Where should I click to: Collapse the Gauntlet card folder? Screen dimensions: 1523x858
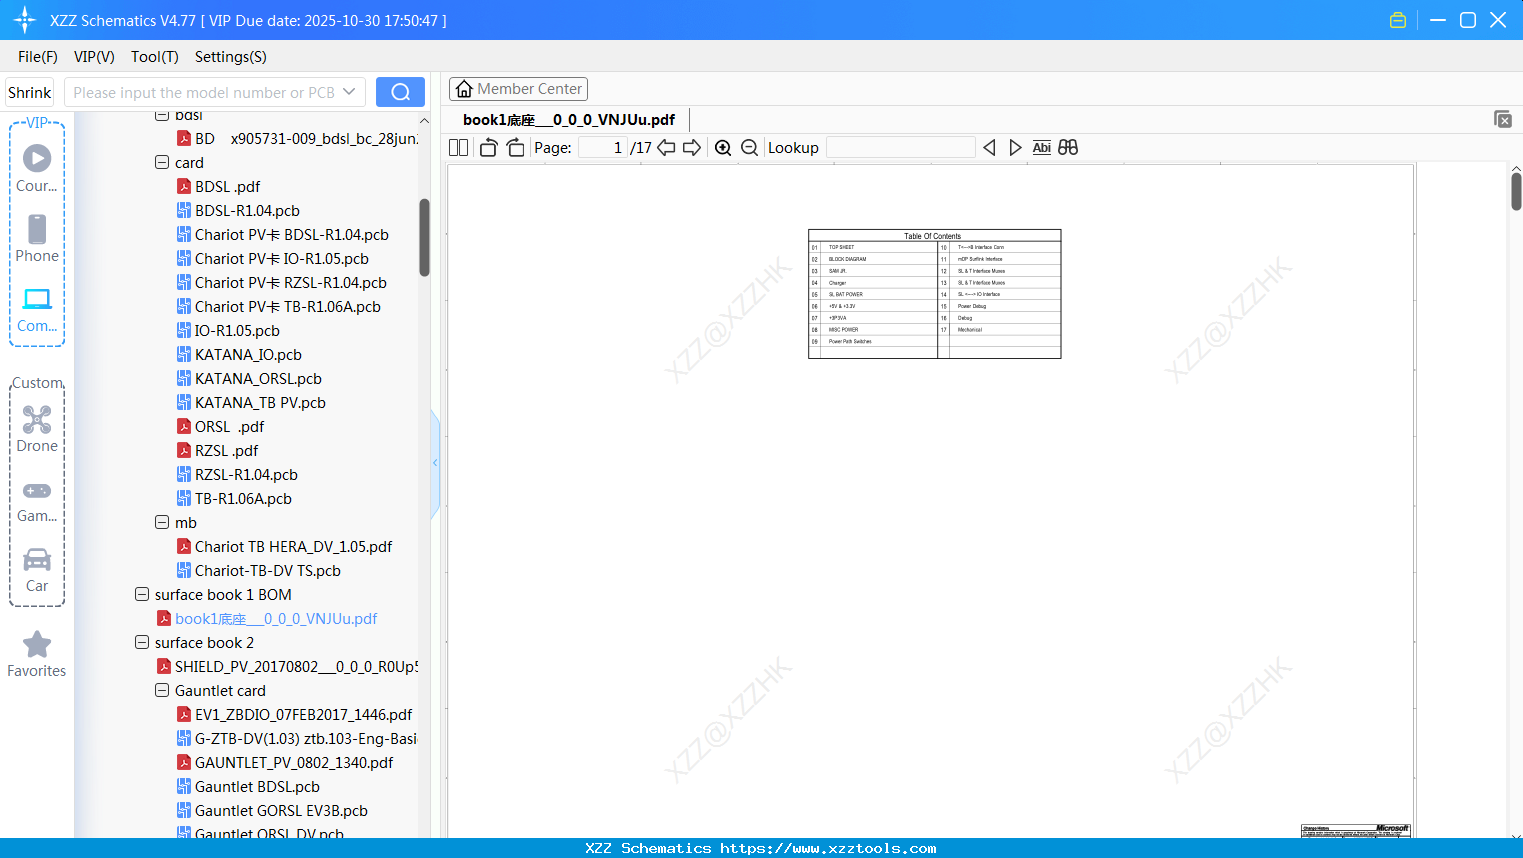[x=162, y=690]
